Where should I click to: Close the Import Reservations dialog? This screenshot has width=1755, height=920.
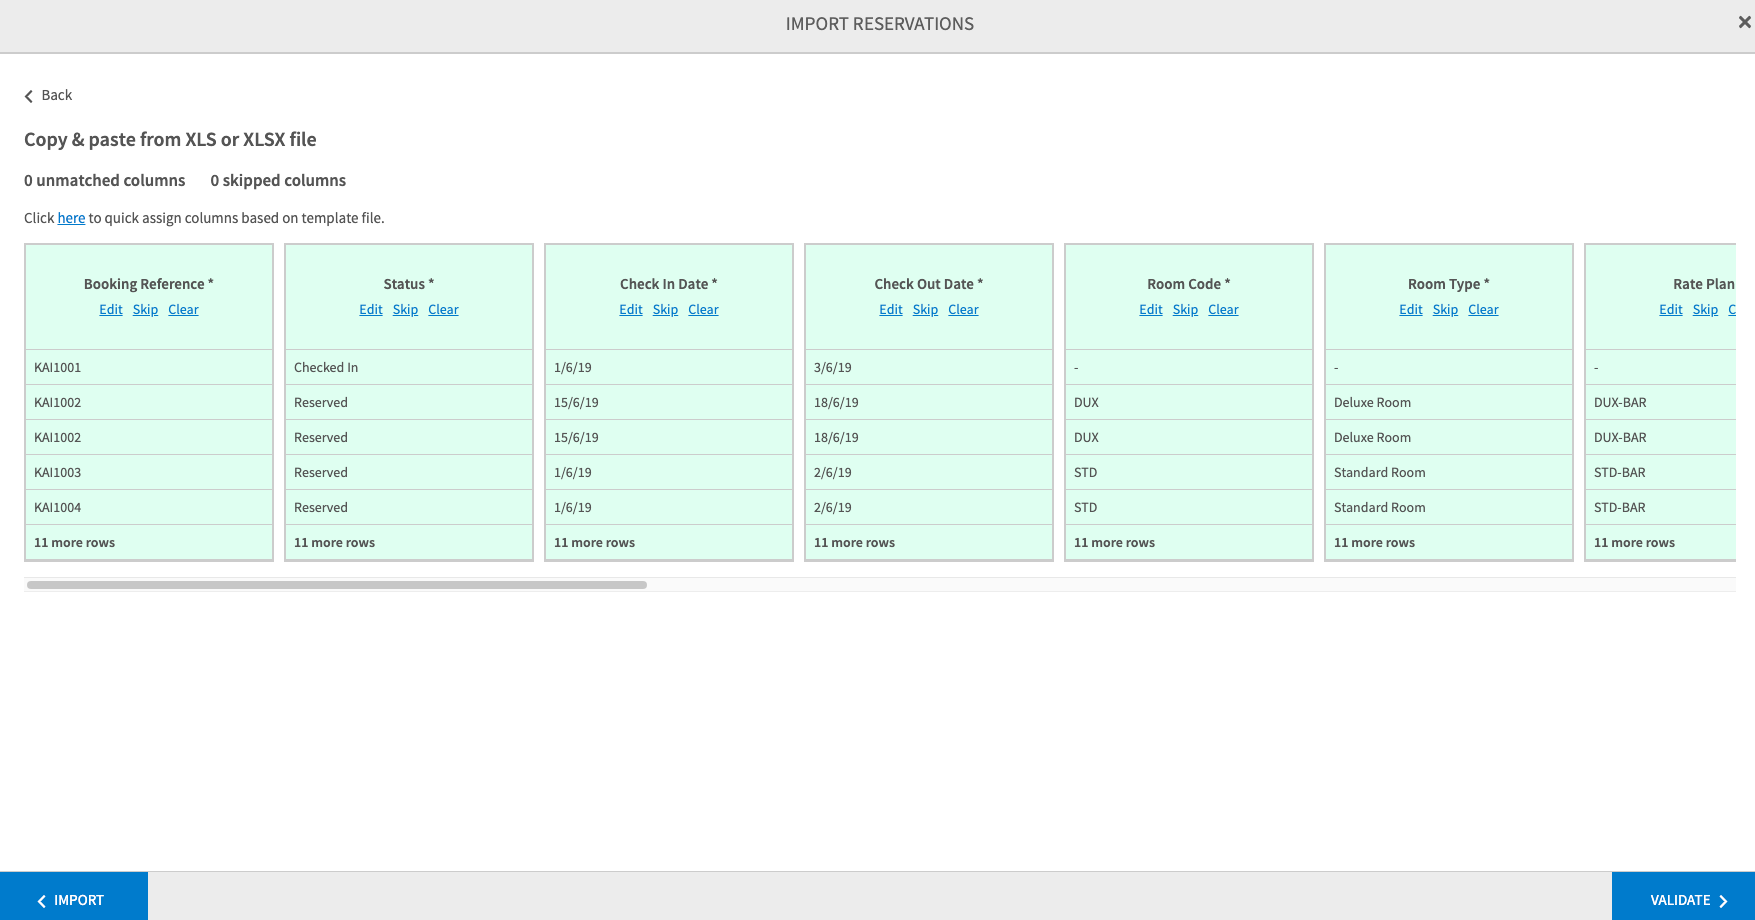click(x=1744, y=22)
